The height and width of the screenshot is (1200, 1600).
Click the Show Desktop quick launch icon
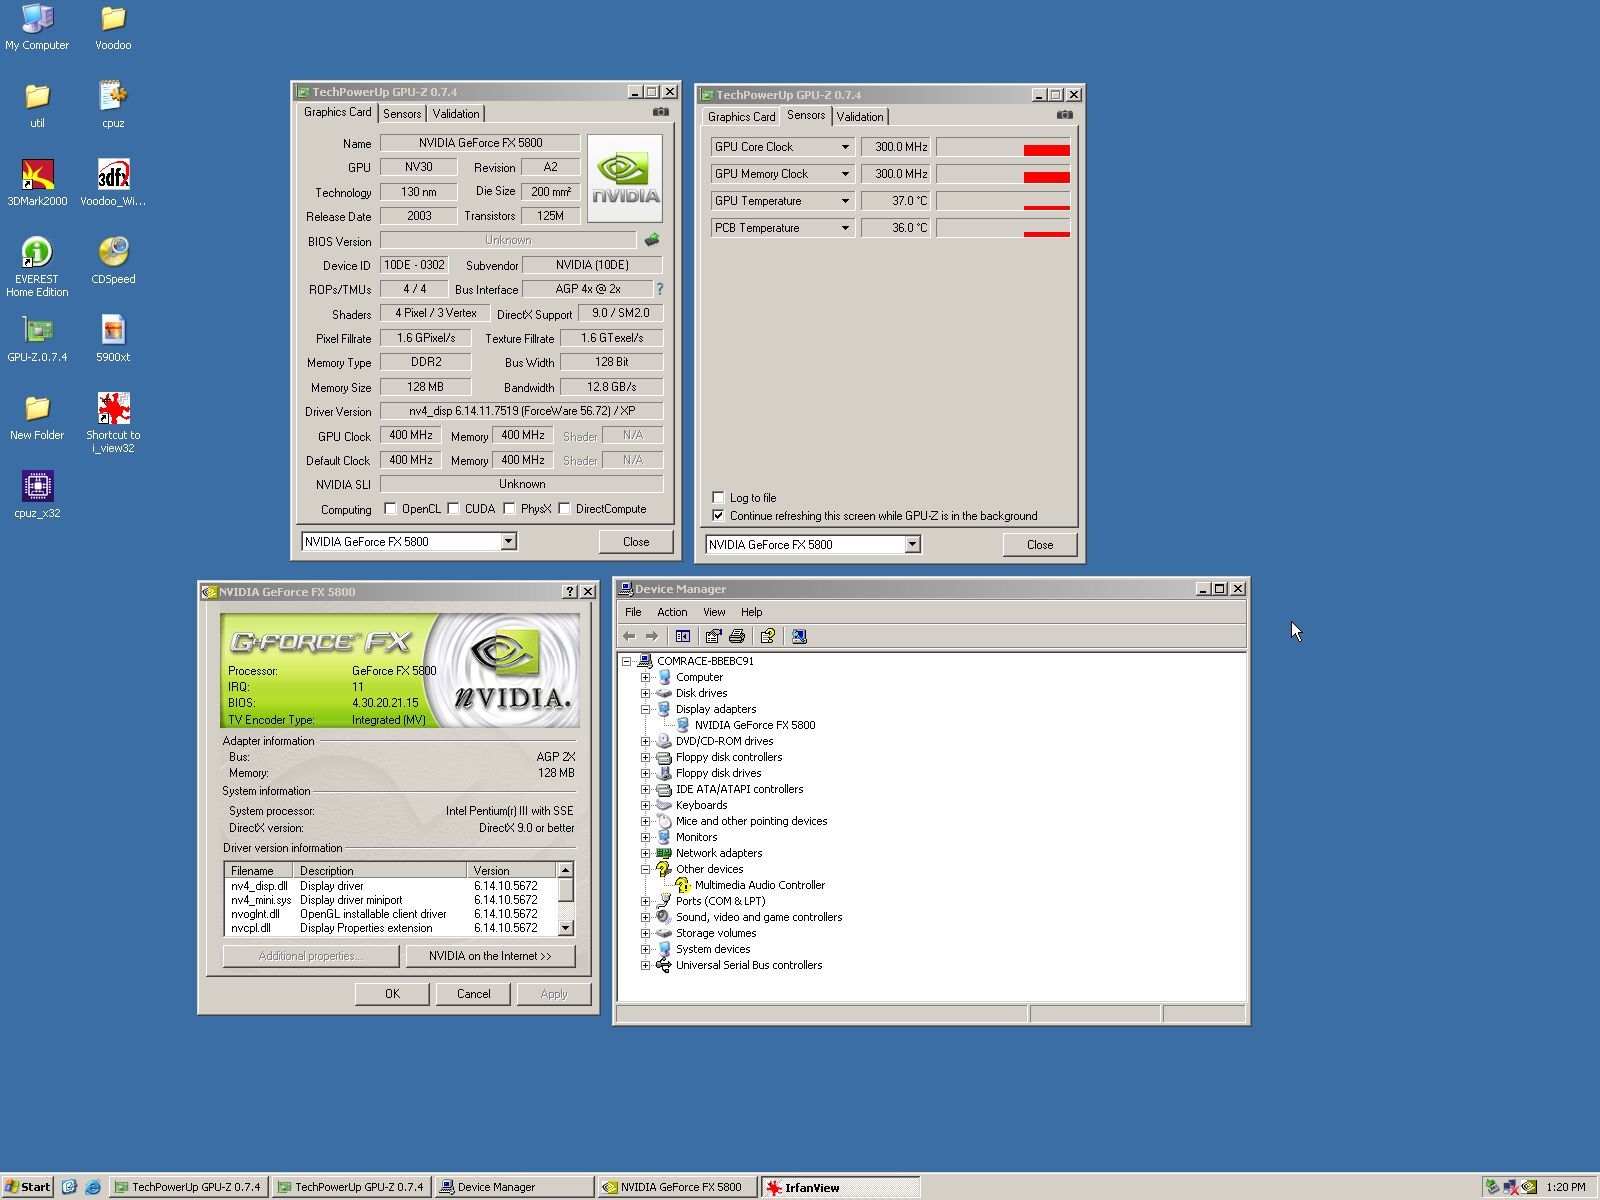(x=69, y=1187)
